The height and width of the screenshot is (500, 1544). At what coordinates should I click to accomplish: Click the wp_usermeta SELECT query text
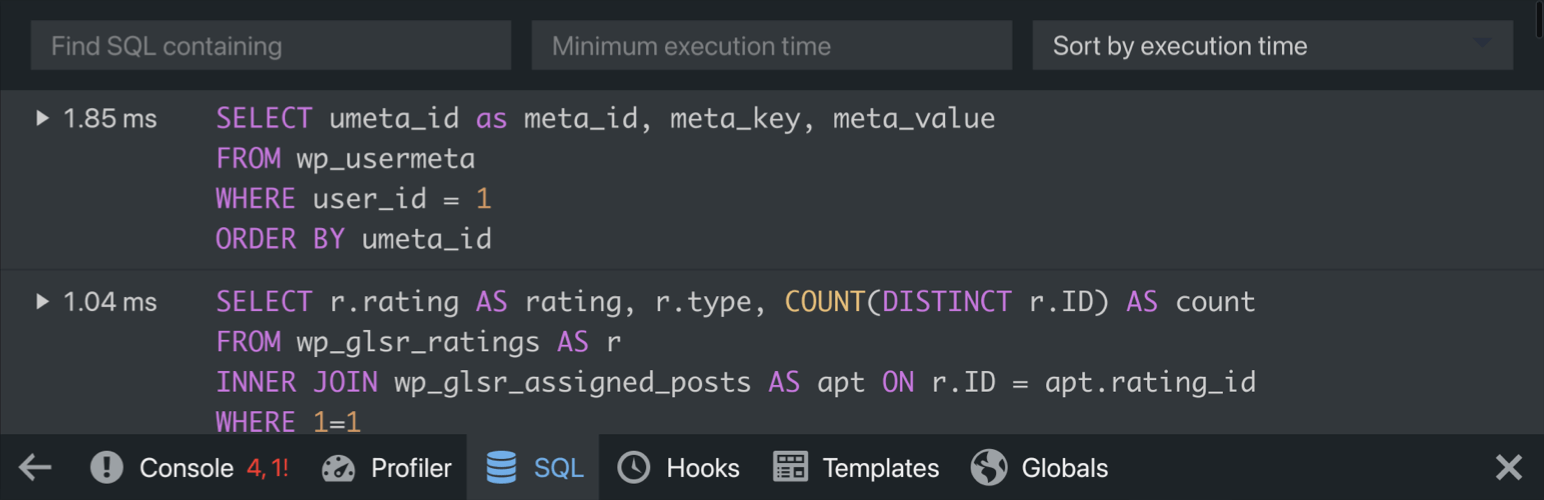tap(605, 178)
